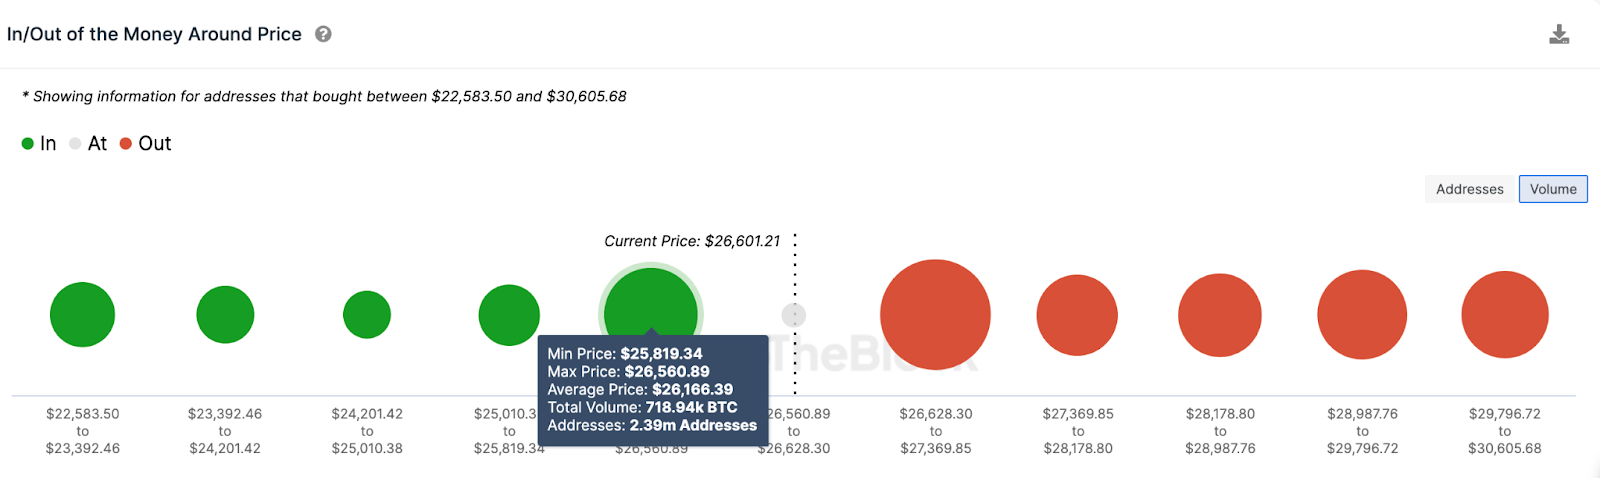Click the small green bubble above $24,201.42
1600x478 pixels.
pyautogui.click(x=367, y=315)
